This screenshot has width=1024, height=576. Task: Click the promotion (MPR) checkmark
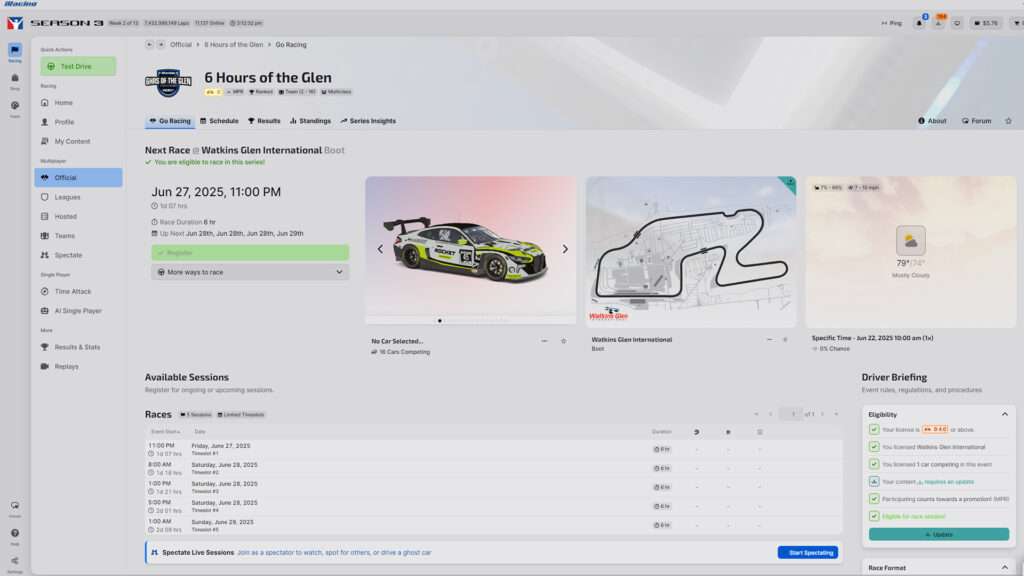874,498
